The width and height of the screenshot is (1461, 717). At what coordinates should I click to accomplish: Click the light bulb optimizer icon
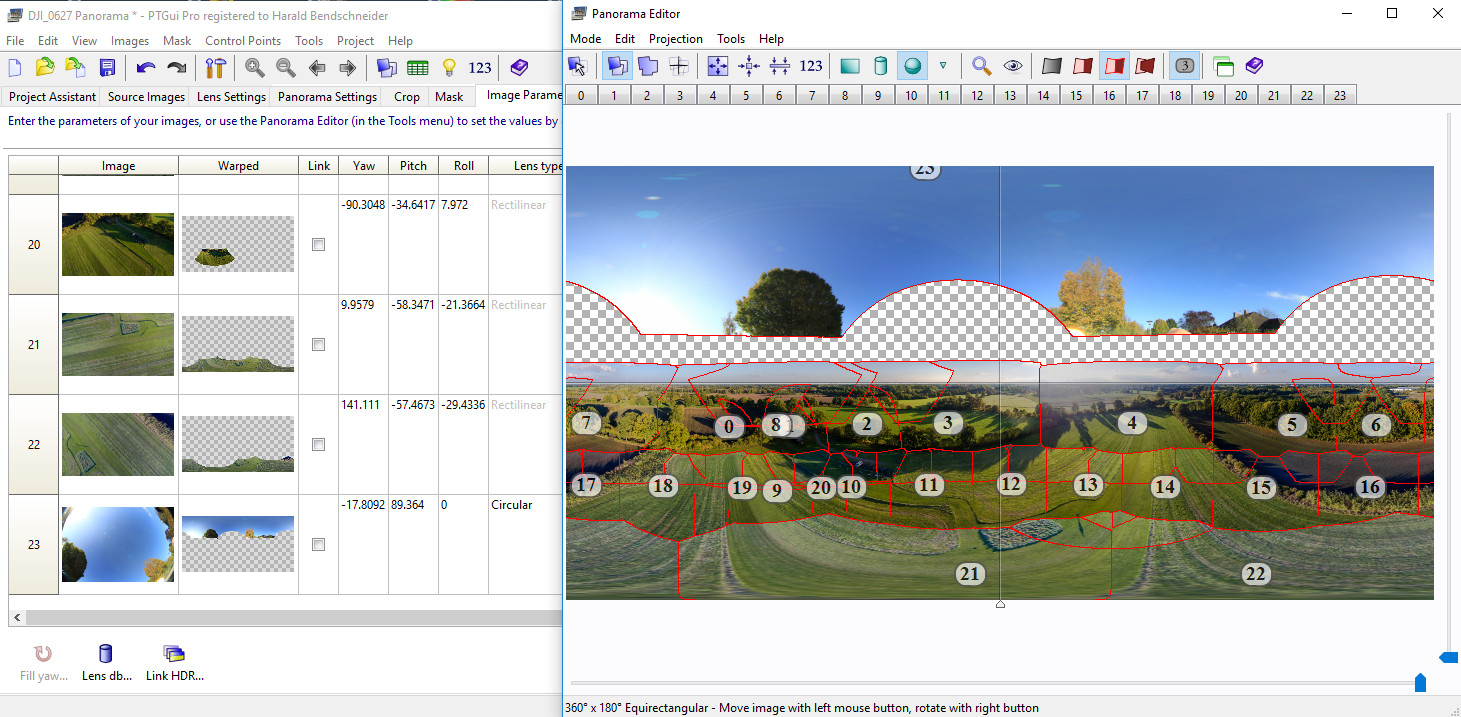[449, 68]
